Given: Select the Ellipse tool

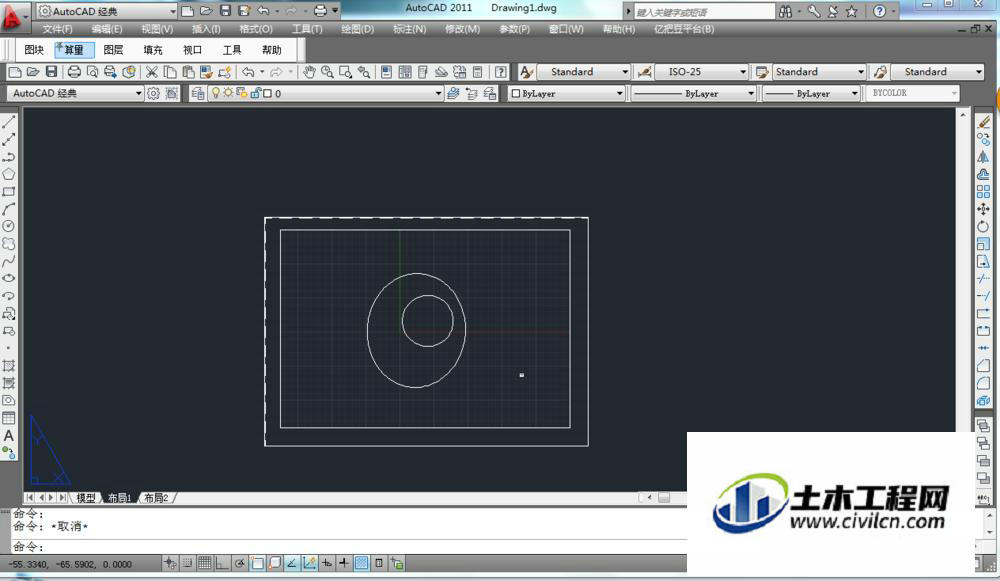Looking at the screenshot, I should coord(8,278).
